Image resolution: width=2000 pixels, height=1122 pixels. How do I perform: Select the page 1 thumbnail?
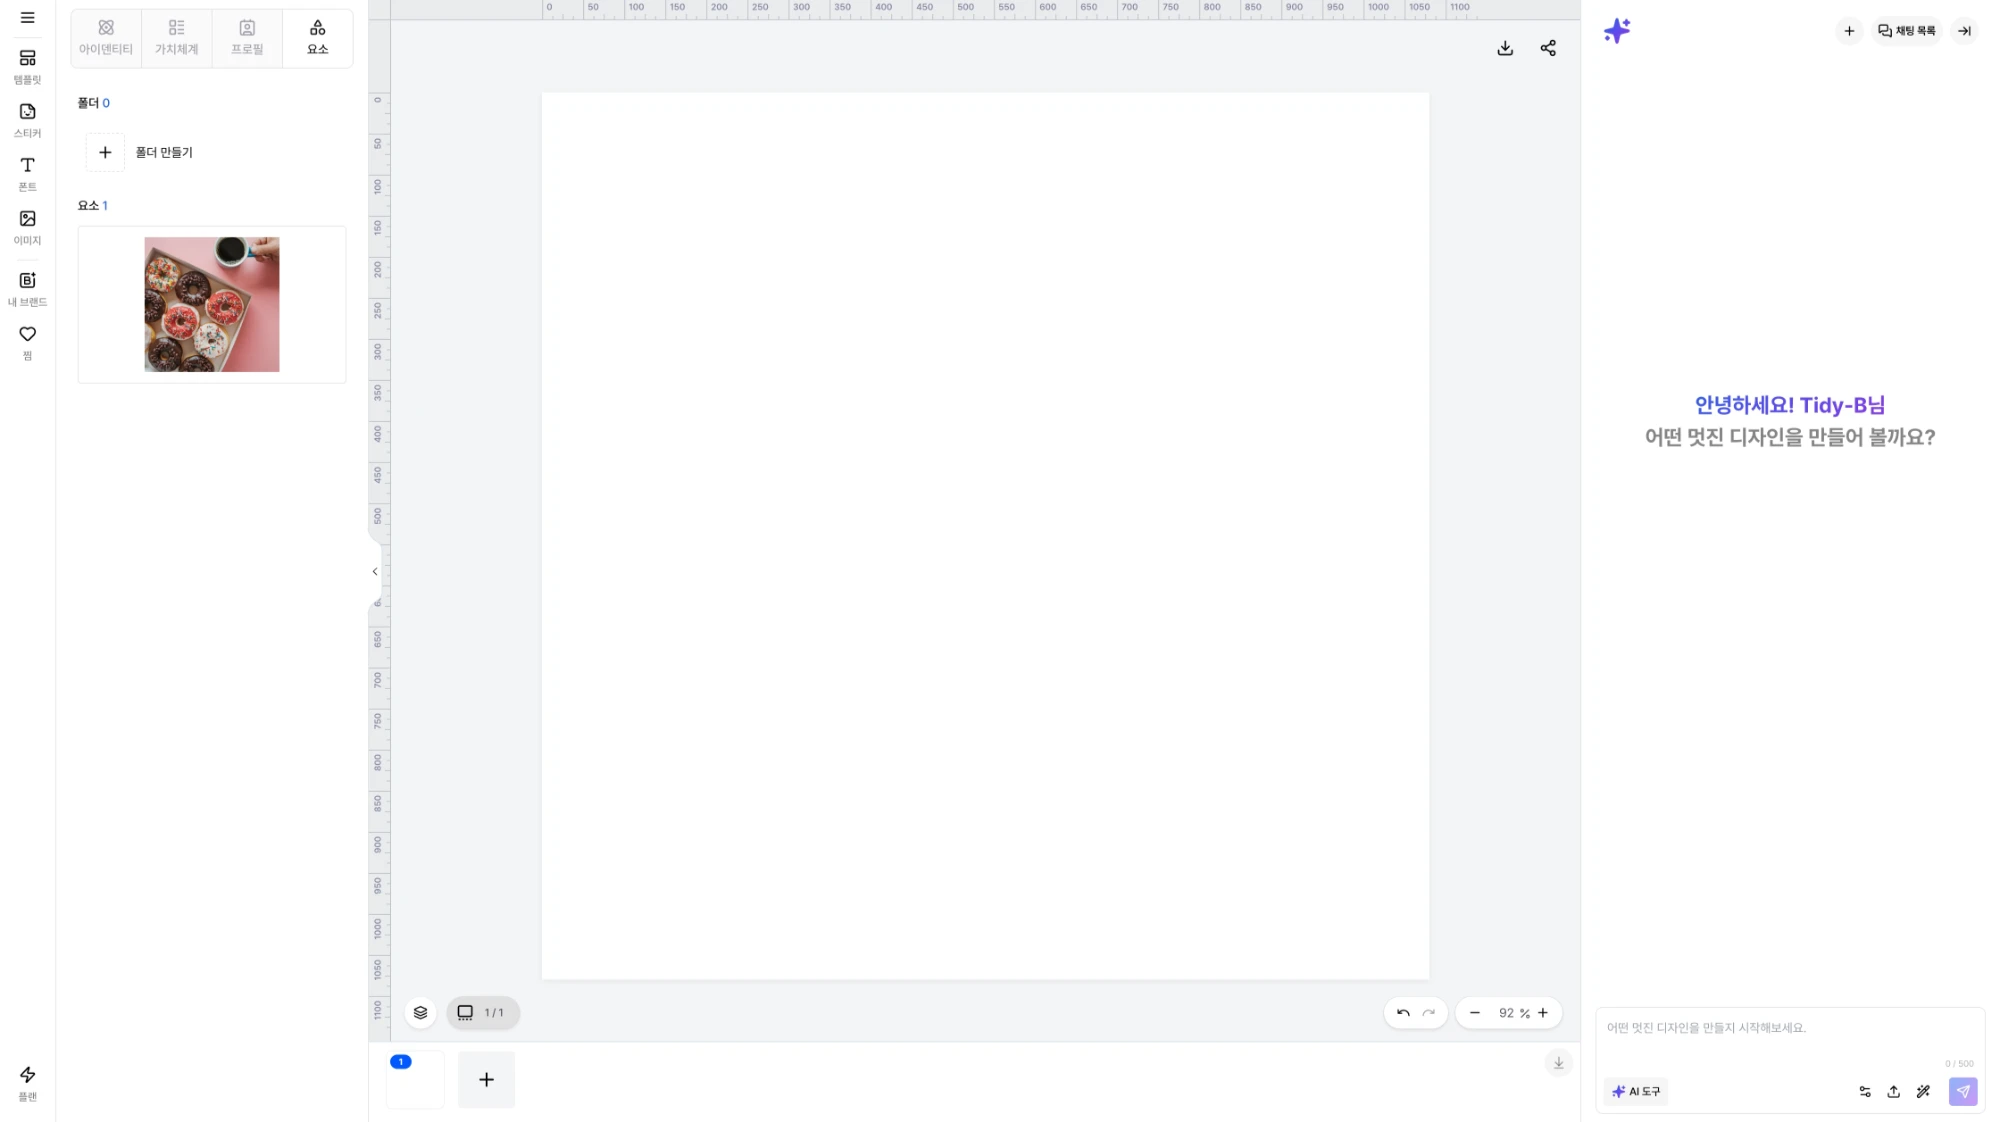415,1079
